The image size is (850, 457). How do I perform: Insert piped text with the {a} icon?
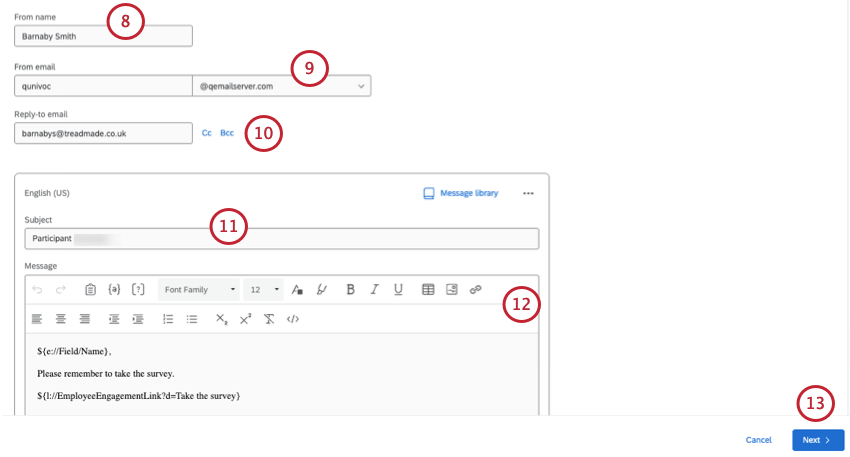(114, 289)
